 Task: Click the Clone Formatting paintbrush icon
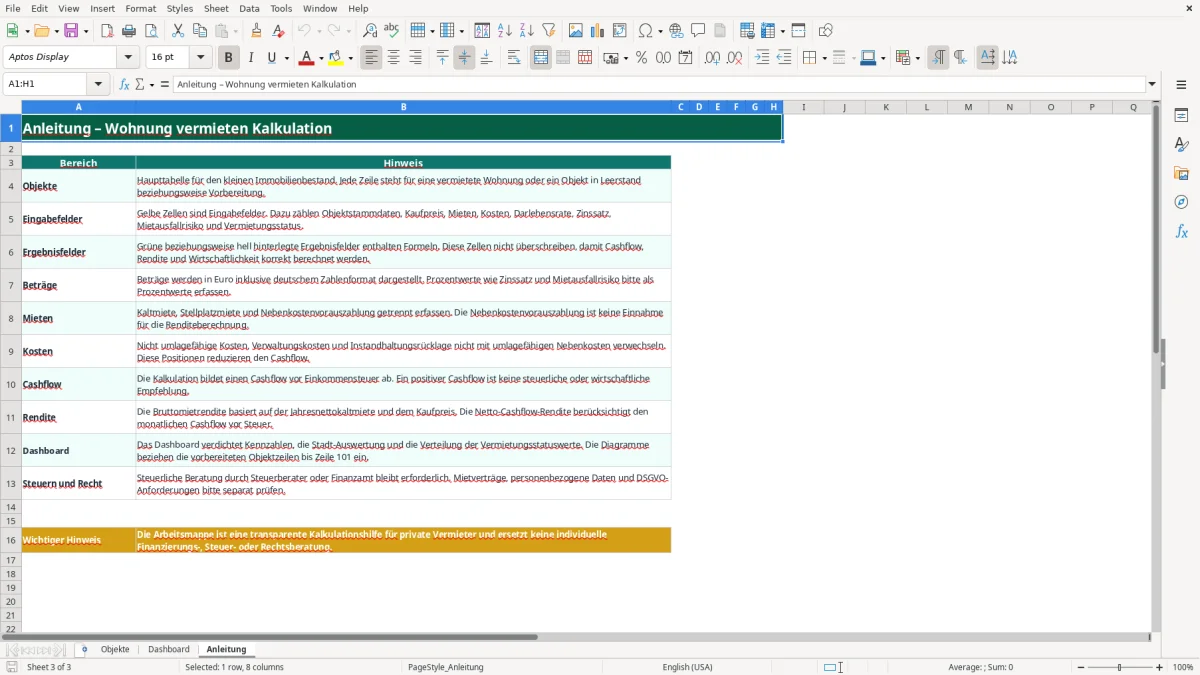pyautogui.click(x=257, y=31)
